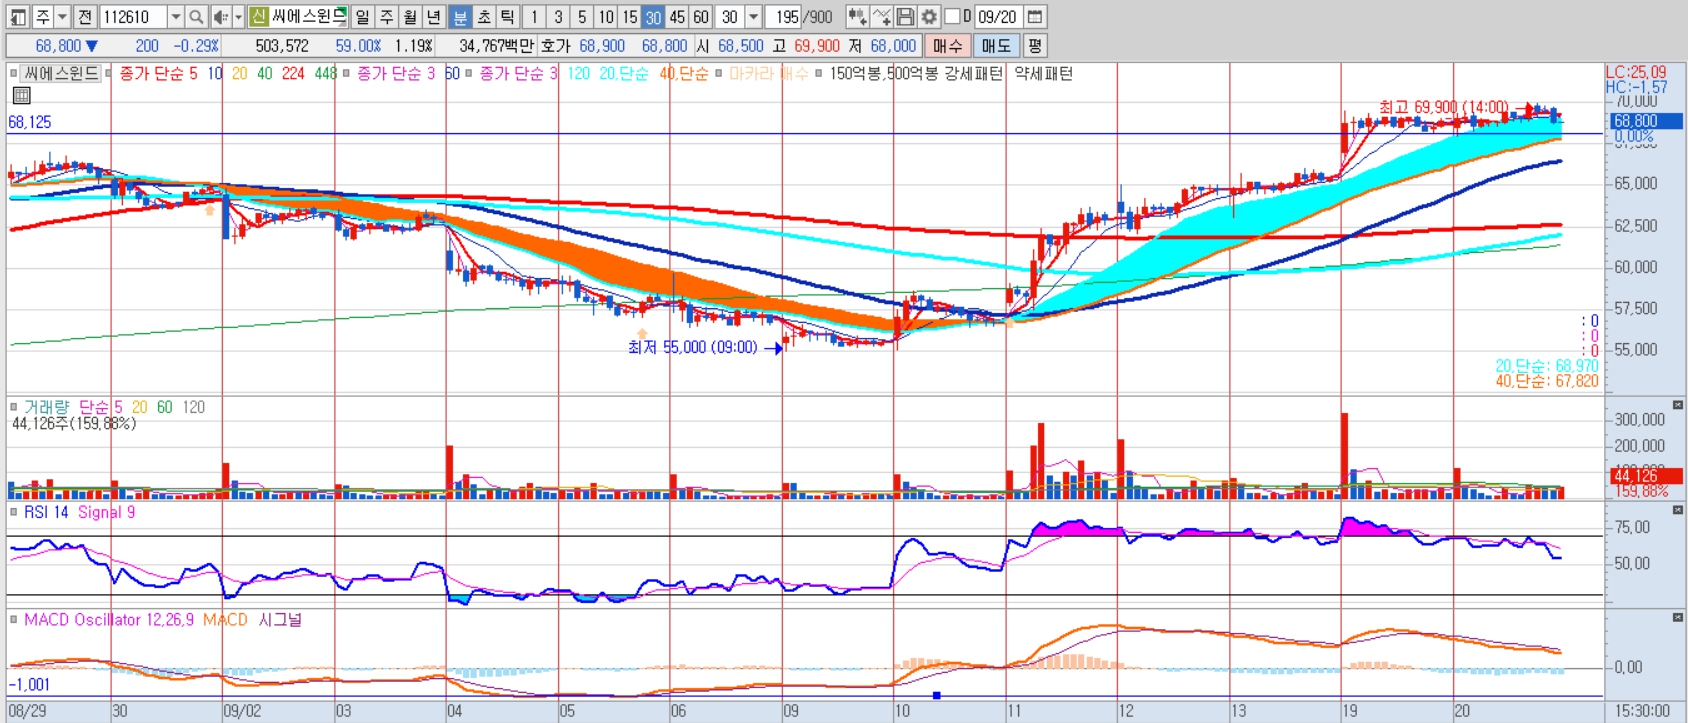Choose 3 minute interval button
The width and height of the screenshot is (1688, 723).
click(558, 17)
